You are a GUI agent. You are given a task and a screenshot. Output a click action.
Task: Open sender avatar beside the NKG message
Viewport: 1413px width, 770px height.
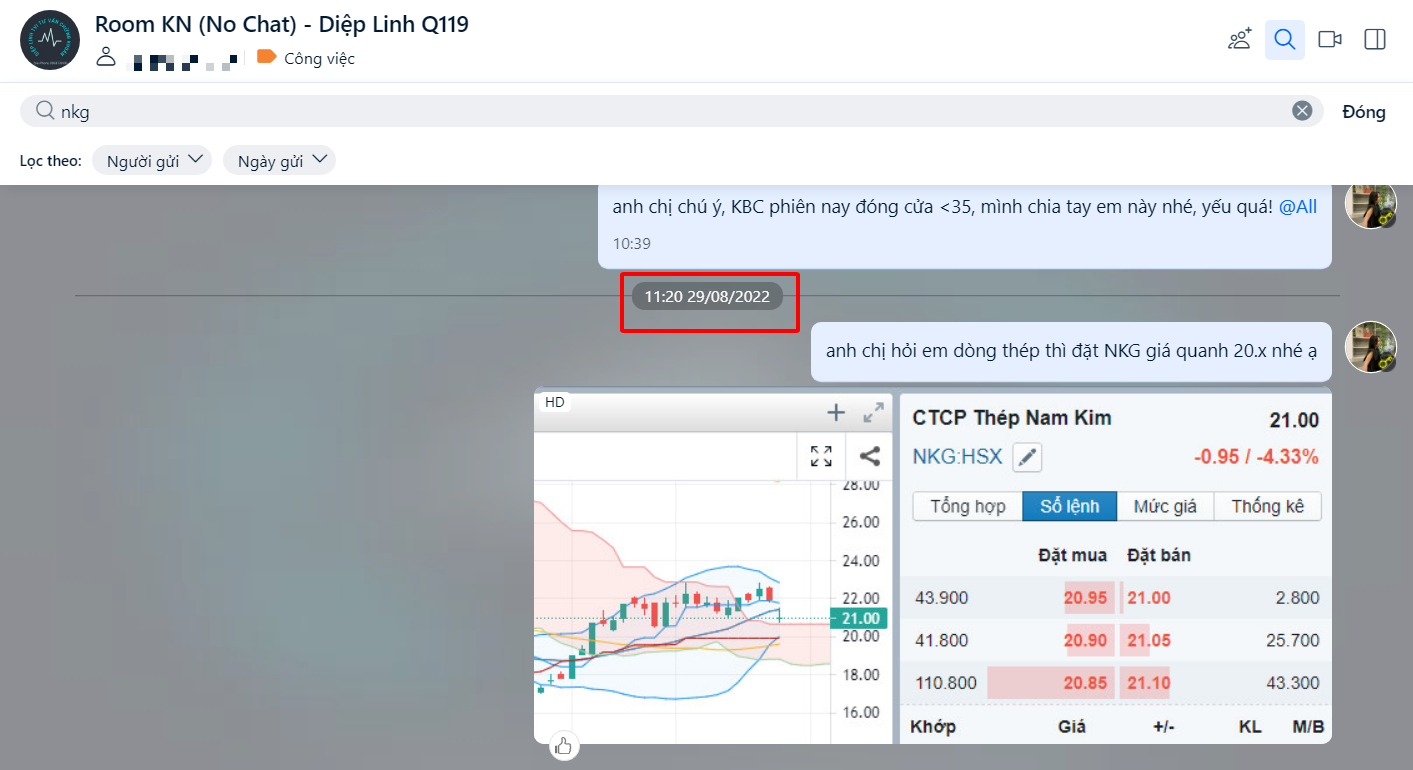1371,346
